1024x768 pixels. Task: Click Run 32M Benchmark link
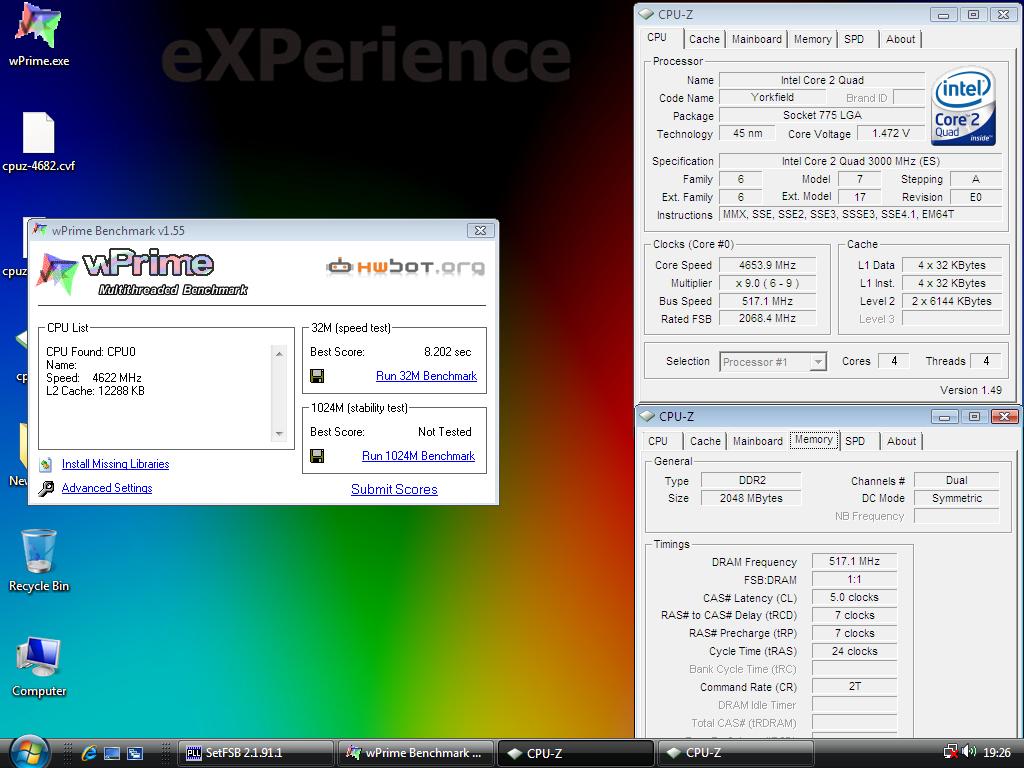click(x=426, y=376)
